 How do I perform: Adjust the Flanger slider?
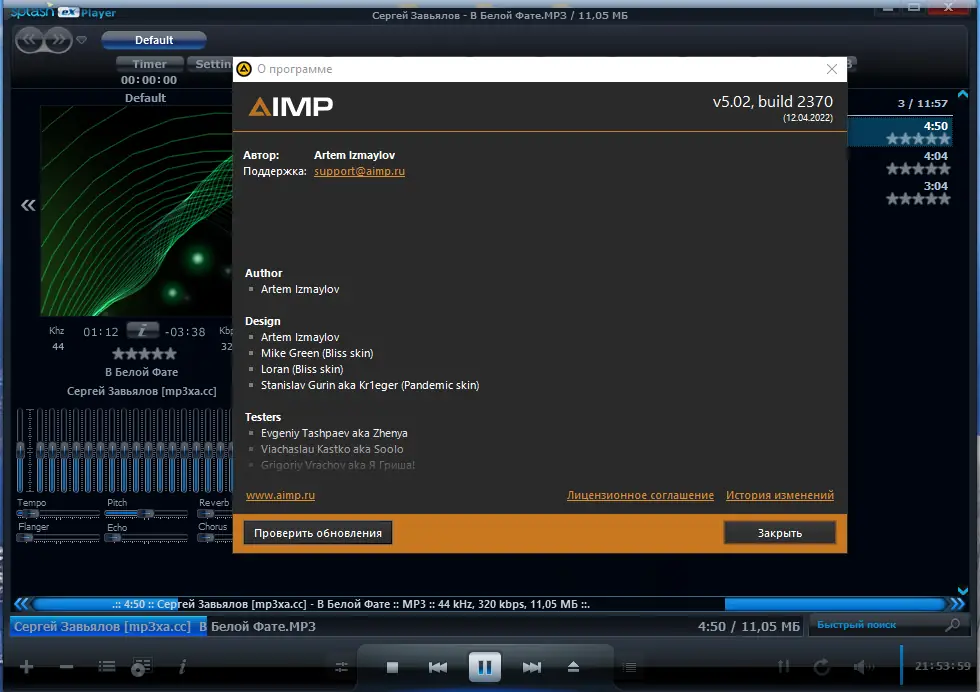(x=58, y=538)
